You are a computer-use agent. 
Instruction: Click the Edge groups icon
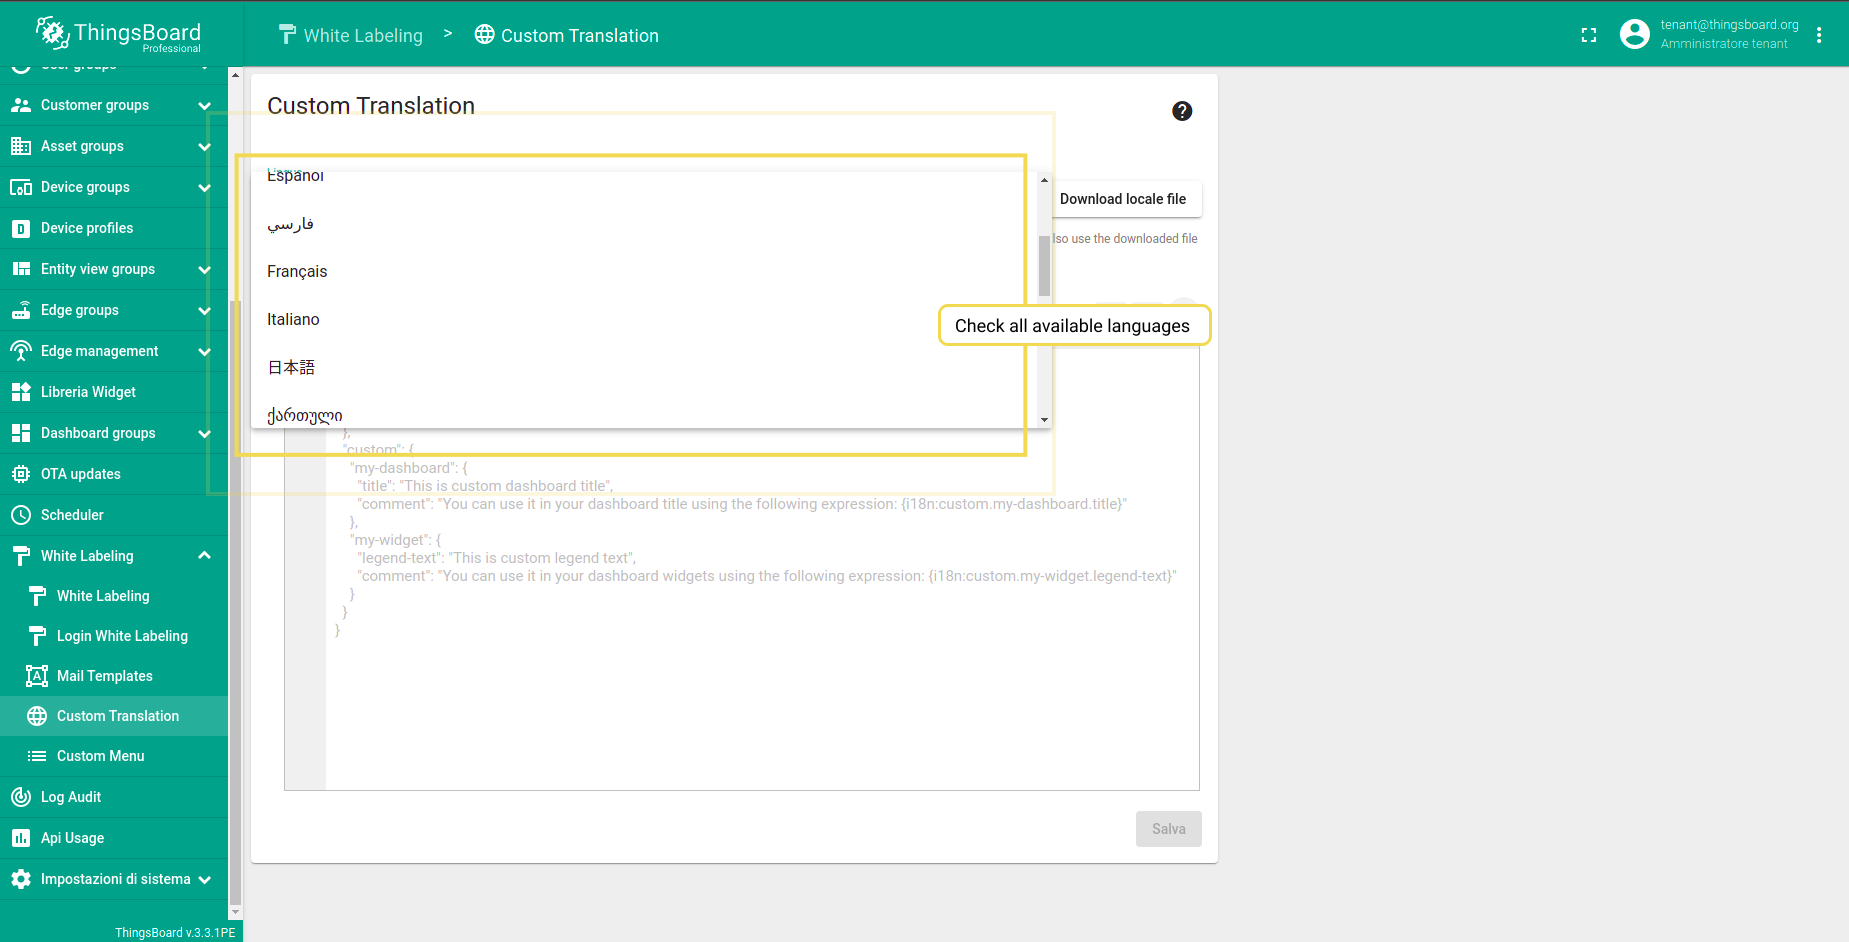coord(21,310)
